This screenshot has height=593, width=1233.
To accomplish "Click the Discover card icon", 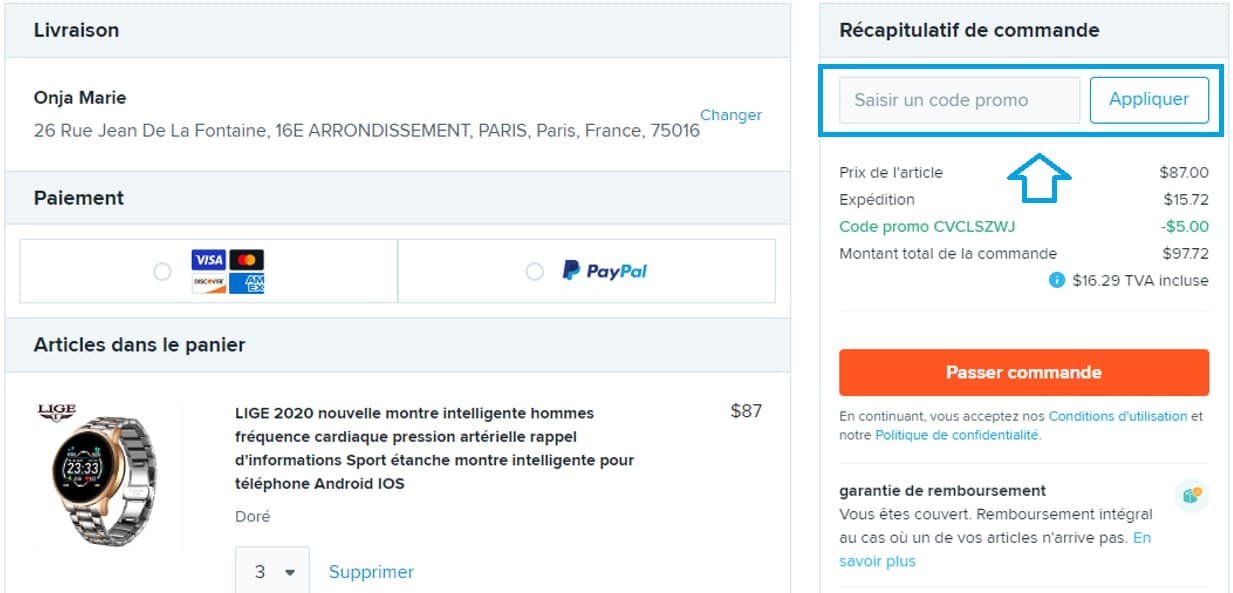I will 209,283.
